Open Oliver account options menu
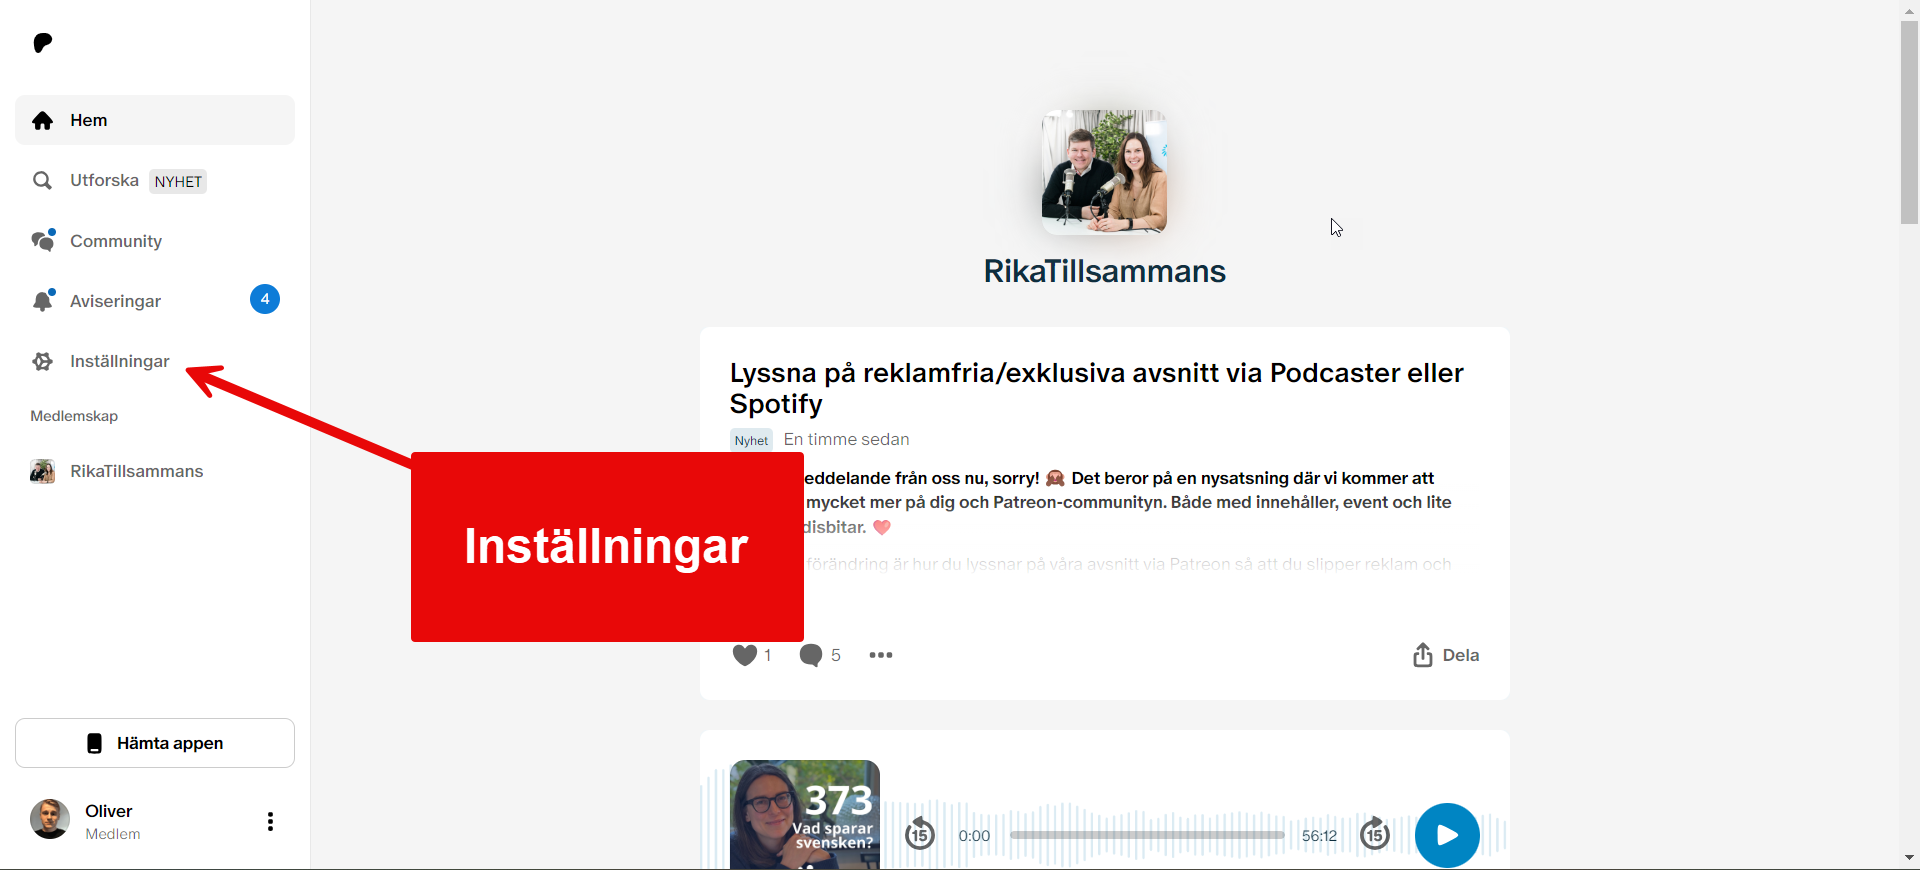1920x870 pixels. (270, 821)
